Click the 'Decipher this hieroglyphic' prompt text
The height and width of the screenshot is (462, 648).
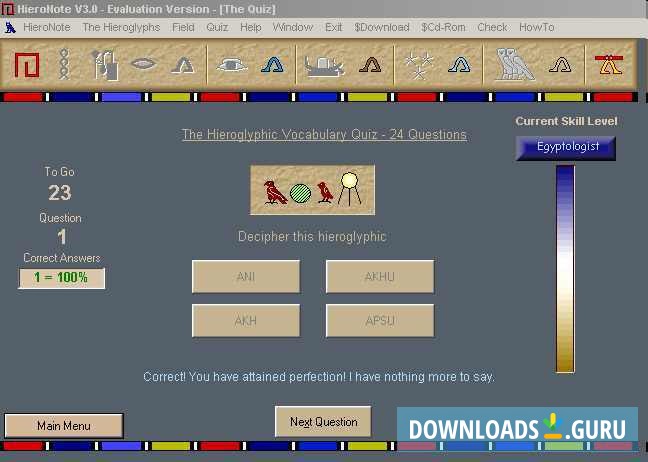point(312,236)
